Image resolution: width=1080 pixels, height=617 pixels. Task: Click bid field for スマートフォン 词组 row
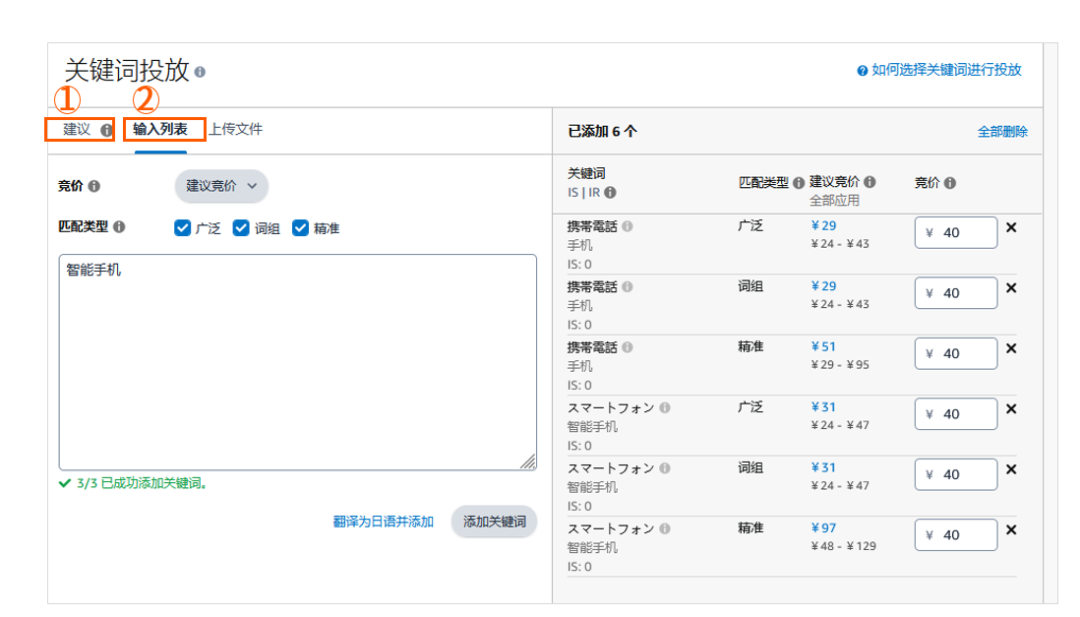click(x=956, y=475)
